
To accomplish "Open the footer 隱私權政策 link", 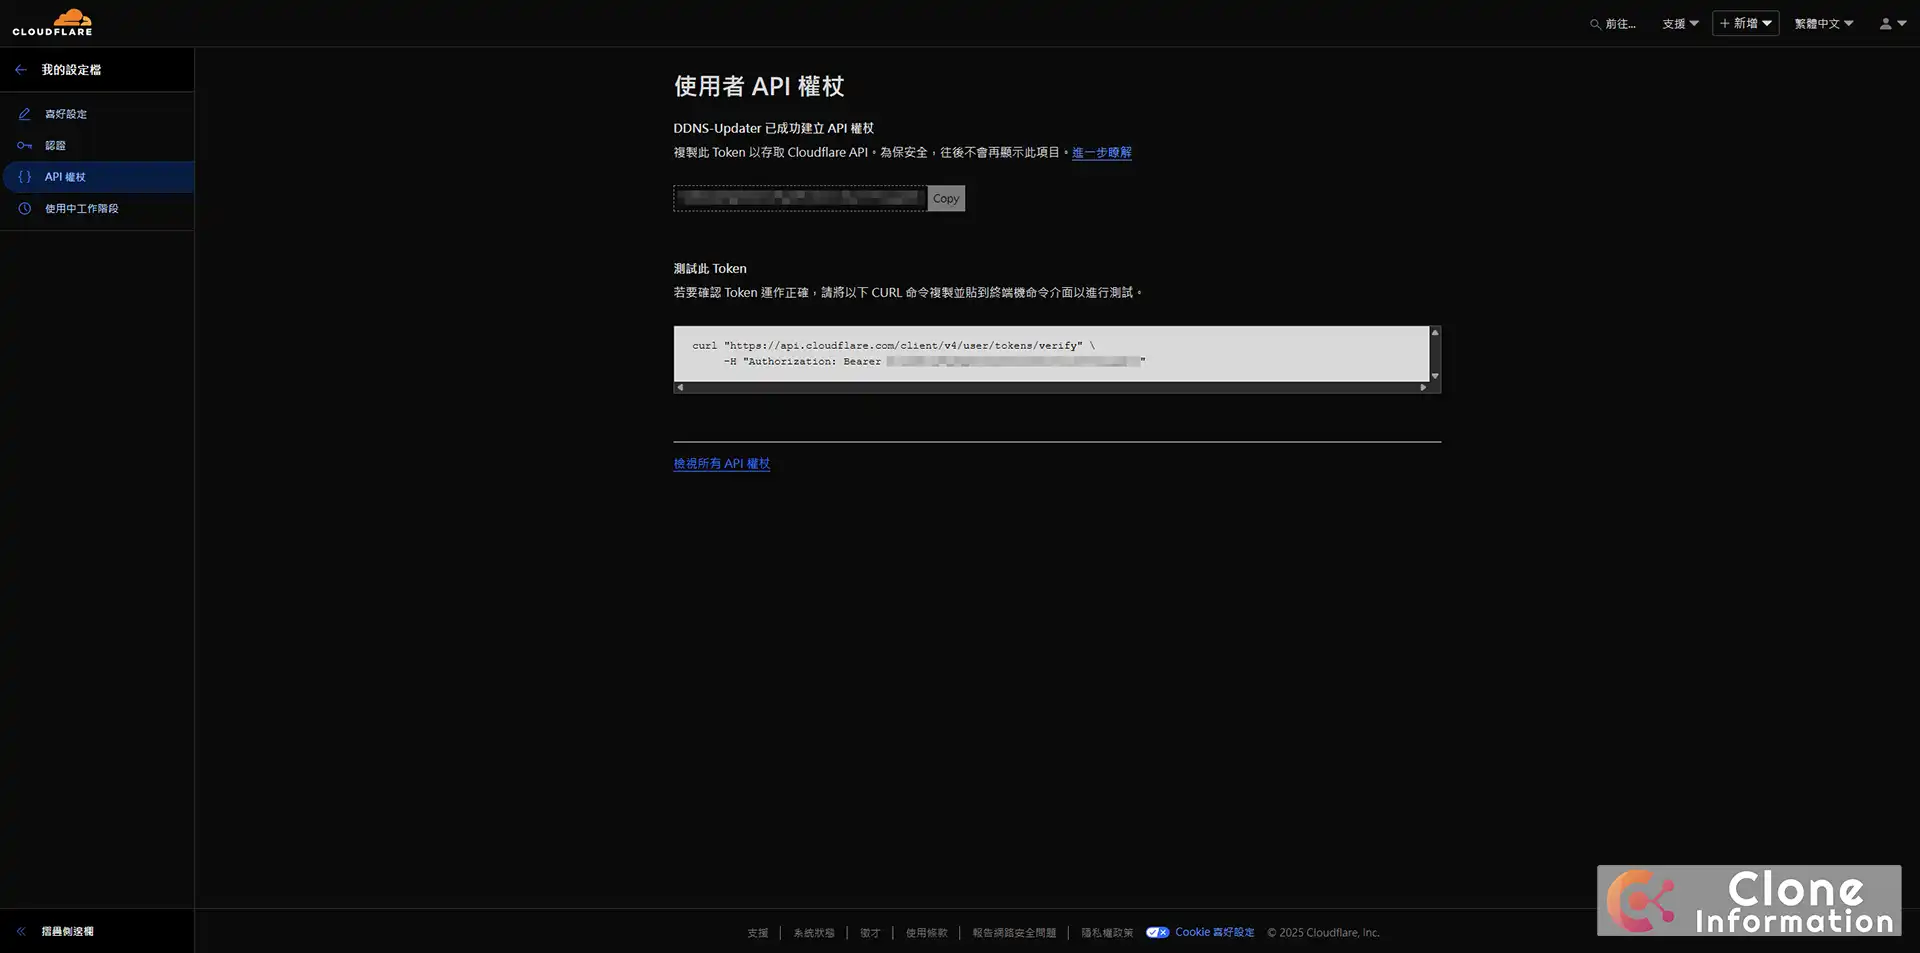I will [x=1107, y=933].
